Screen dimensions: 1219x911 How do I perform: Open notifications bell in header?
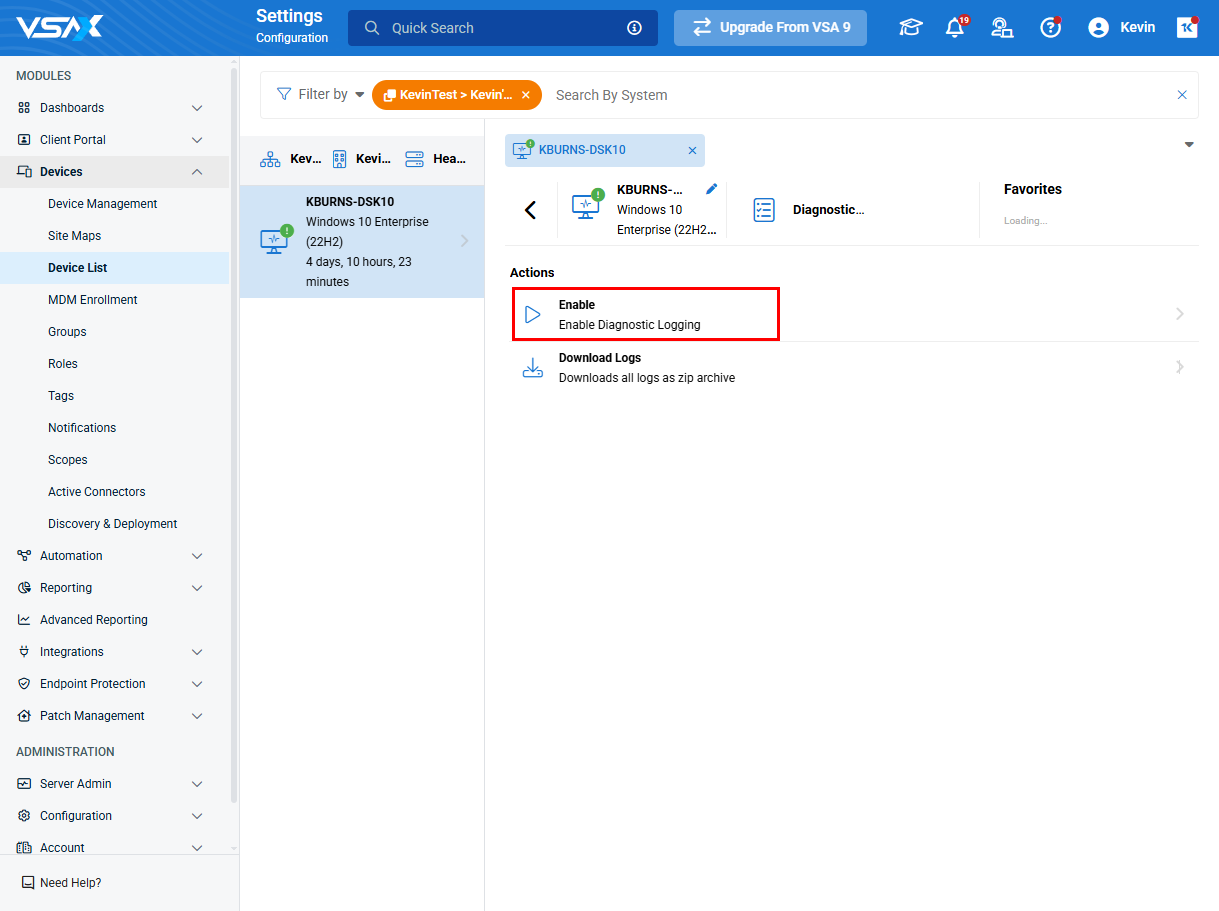pos(955,27)
